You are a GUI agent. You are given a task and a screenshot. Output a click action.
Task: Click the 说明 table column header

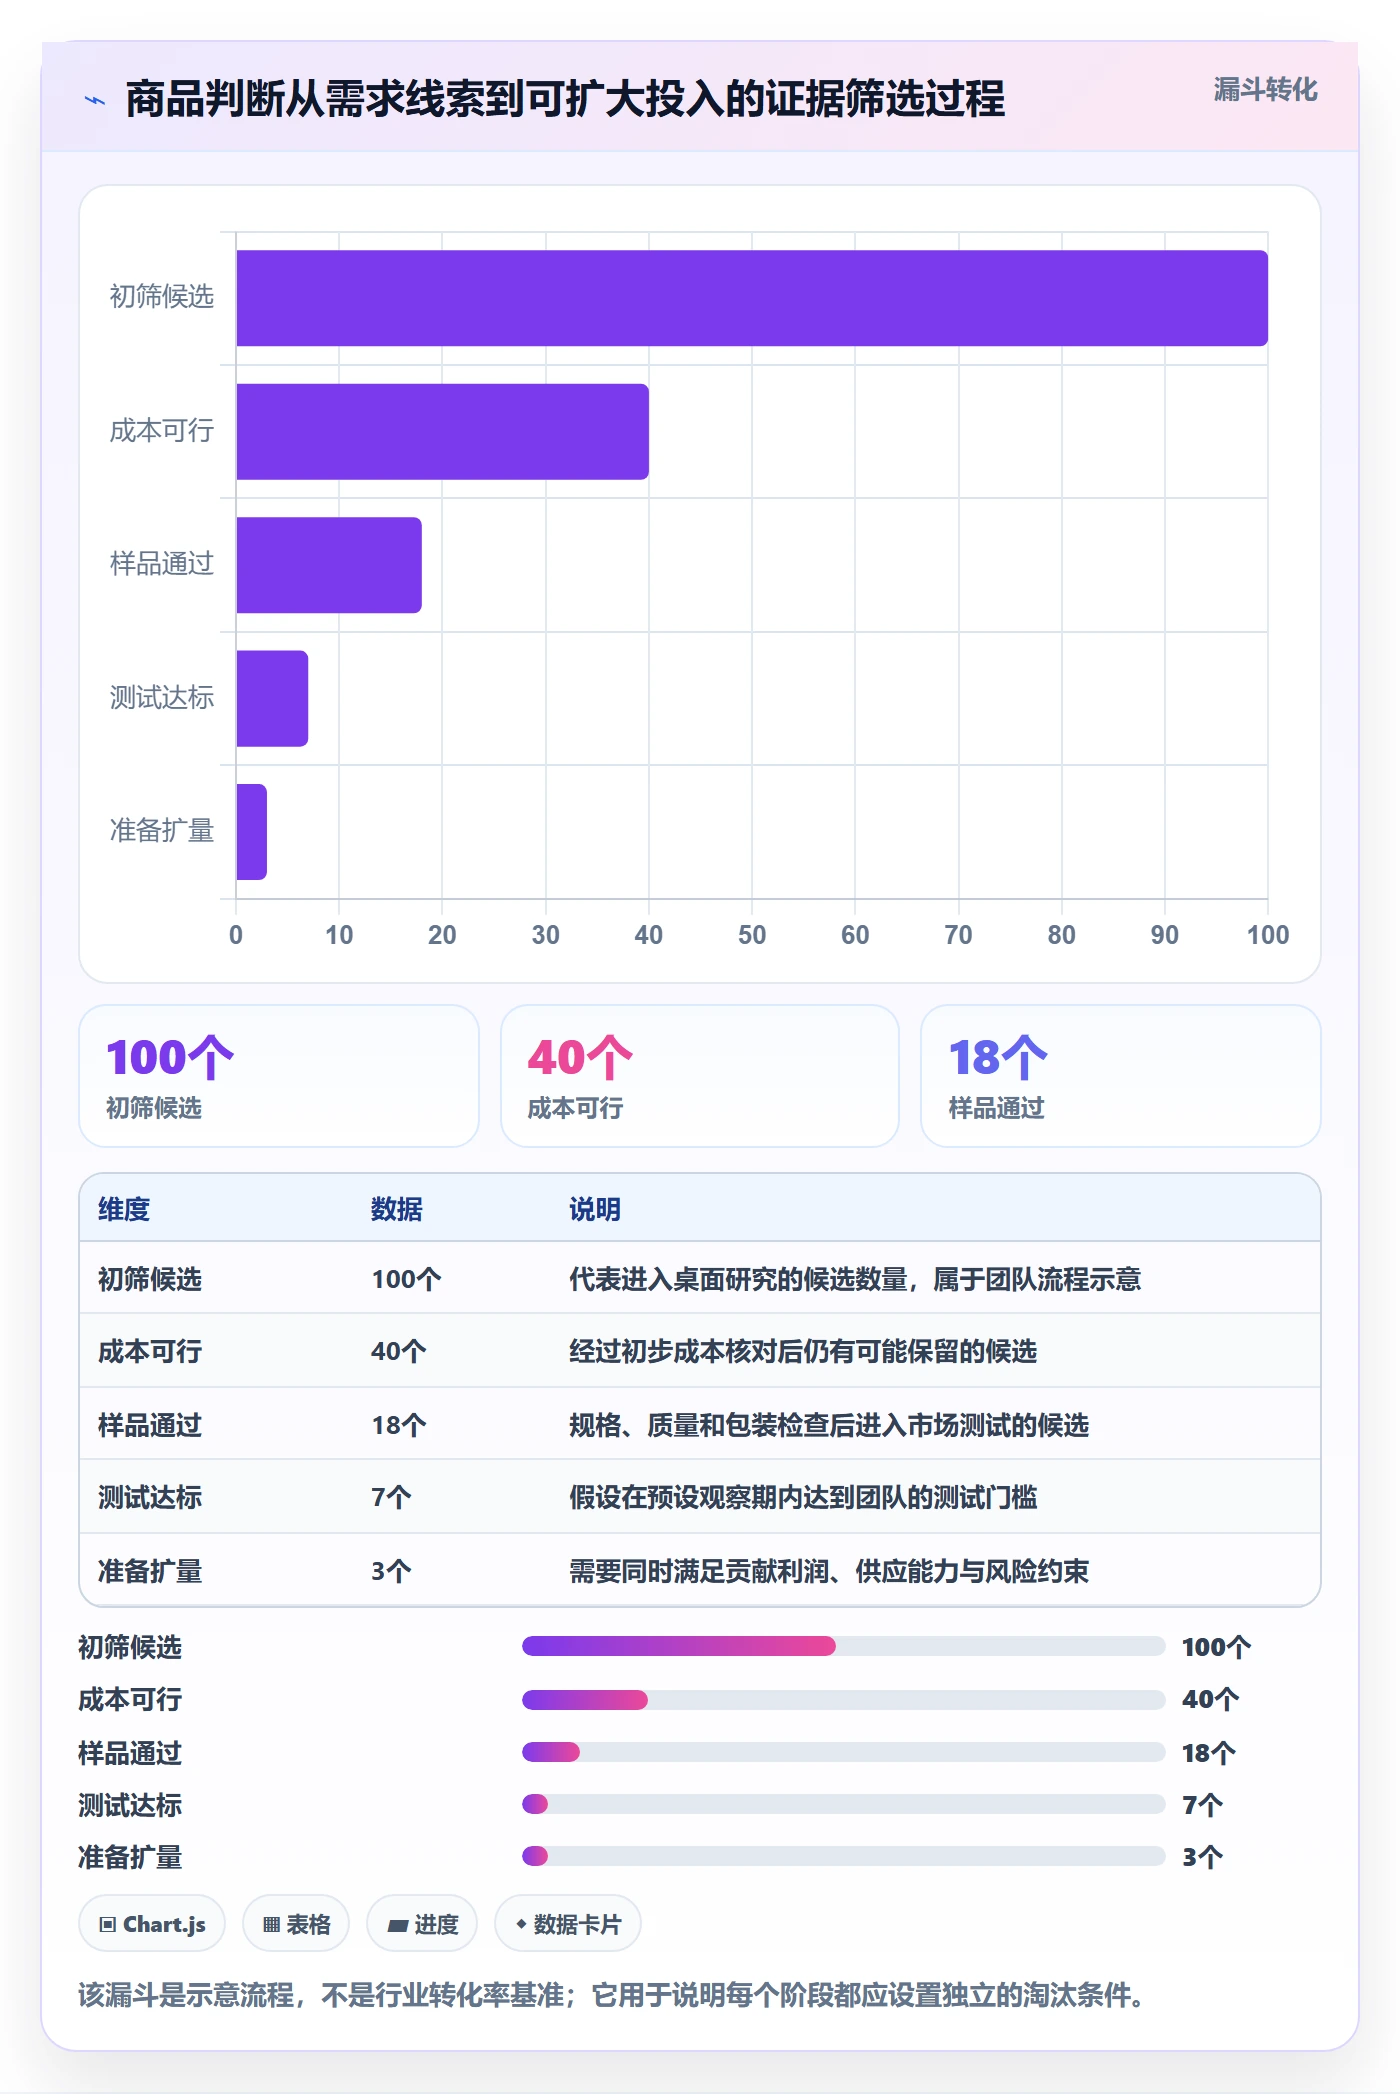tap(595, 1209)
